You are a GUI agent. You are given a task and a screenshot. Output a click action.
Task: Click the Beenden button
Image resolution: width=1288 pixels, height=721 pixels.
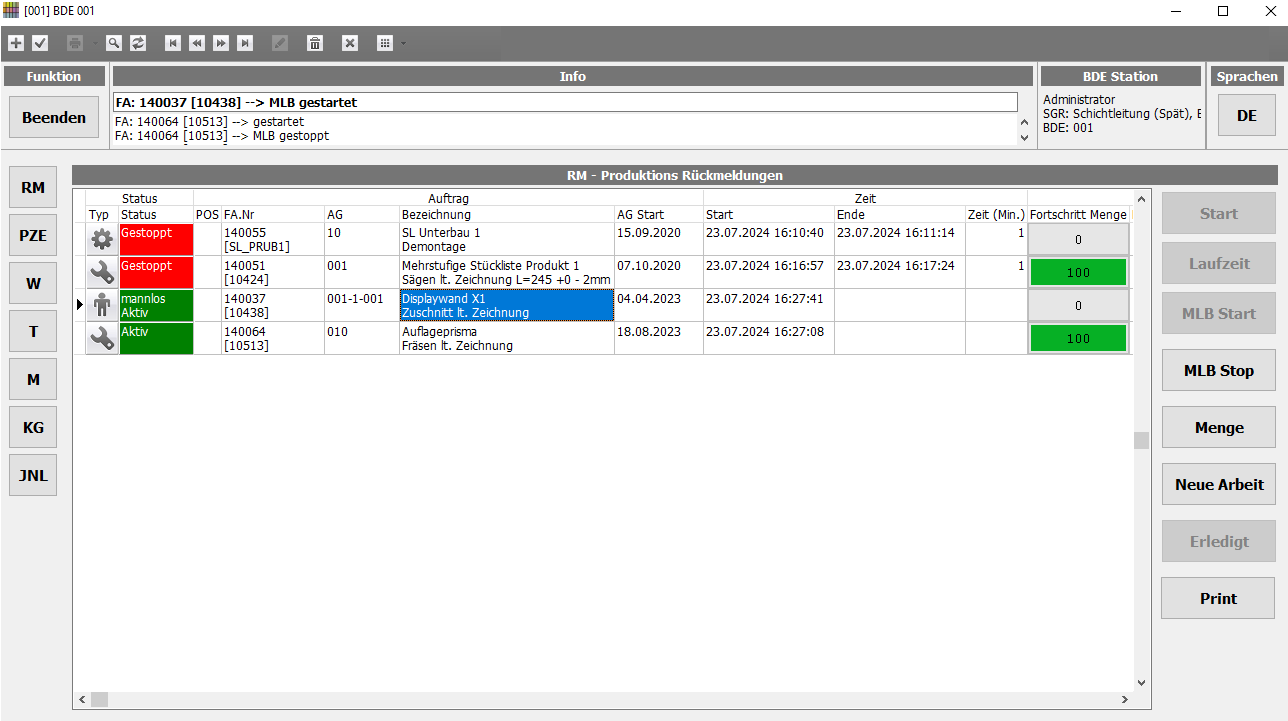pyautogui.click(x=54, y=117)
